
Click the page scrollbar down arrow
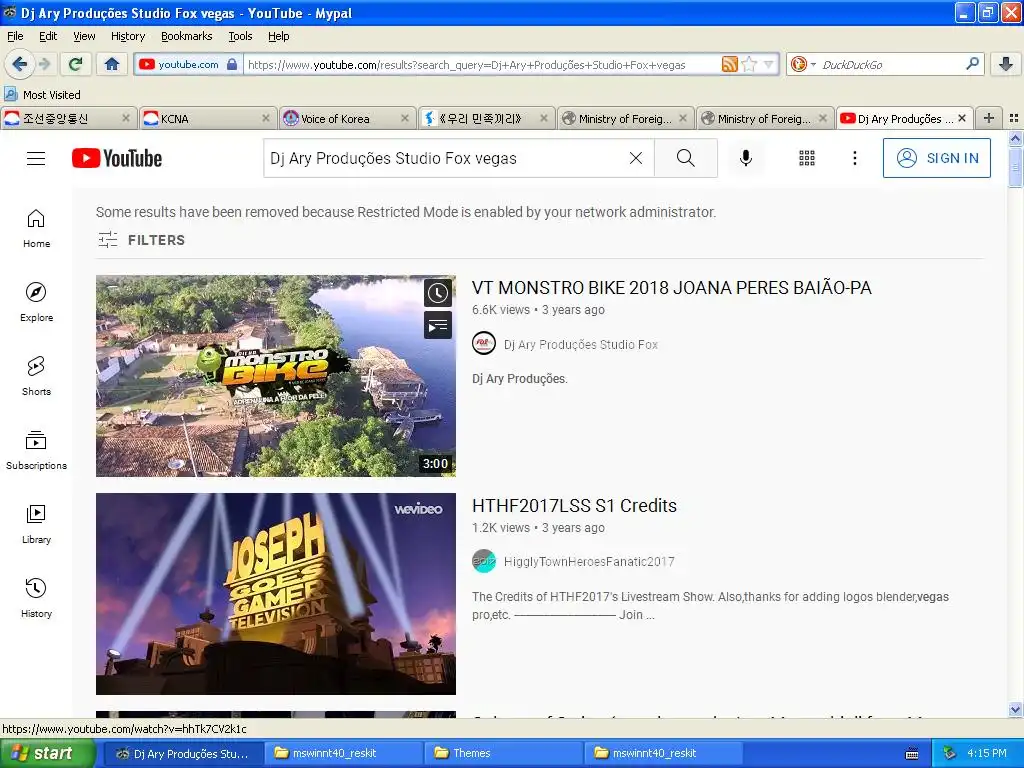coord(1015,709)
